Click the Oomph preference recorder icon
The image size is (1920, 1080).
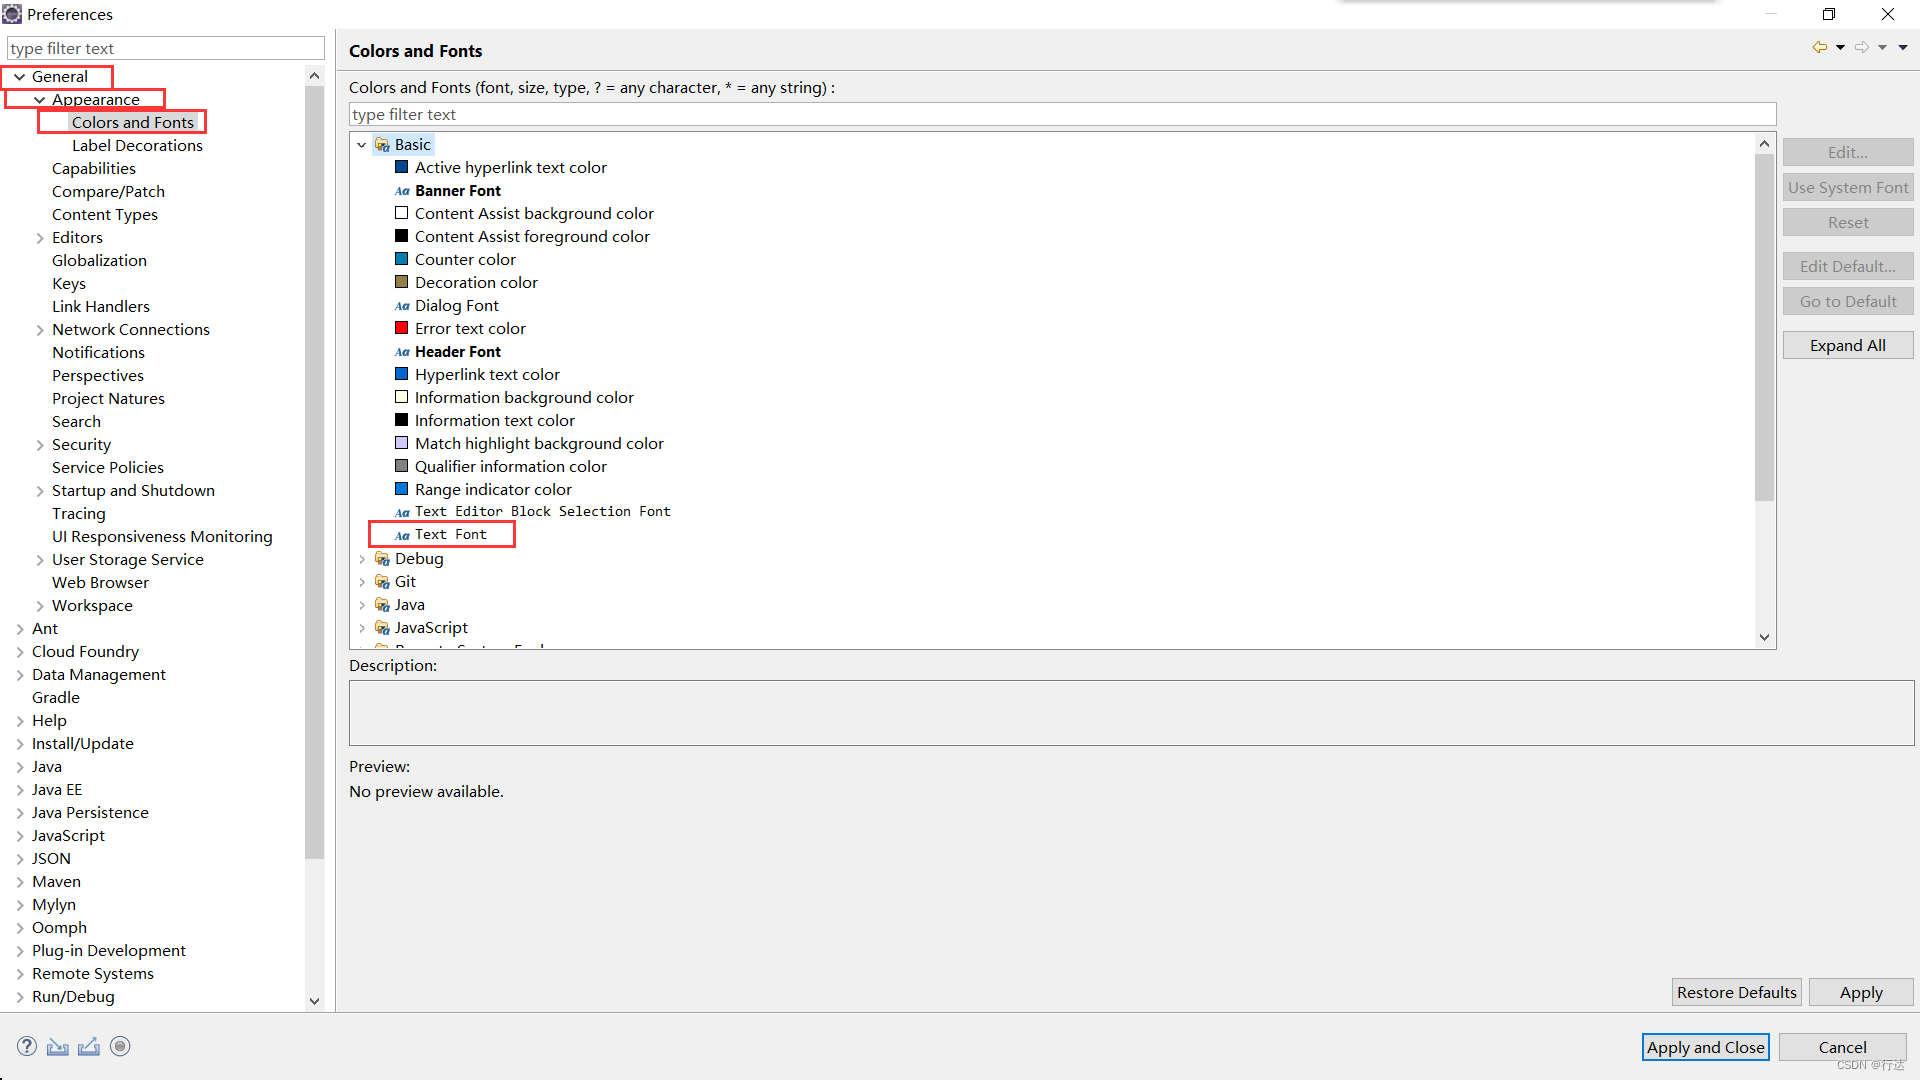tap(120, 1046)
